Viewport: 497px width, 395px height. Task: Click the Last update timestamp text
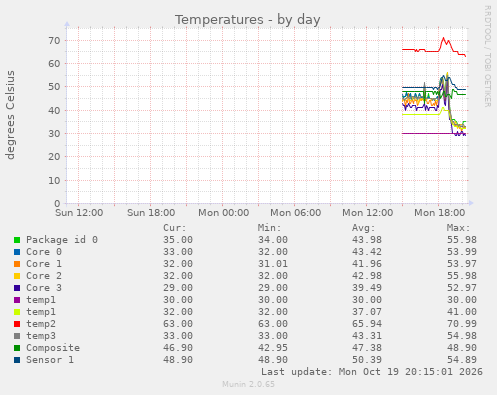(372, 372)
